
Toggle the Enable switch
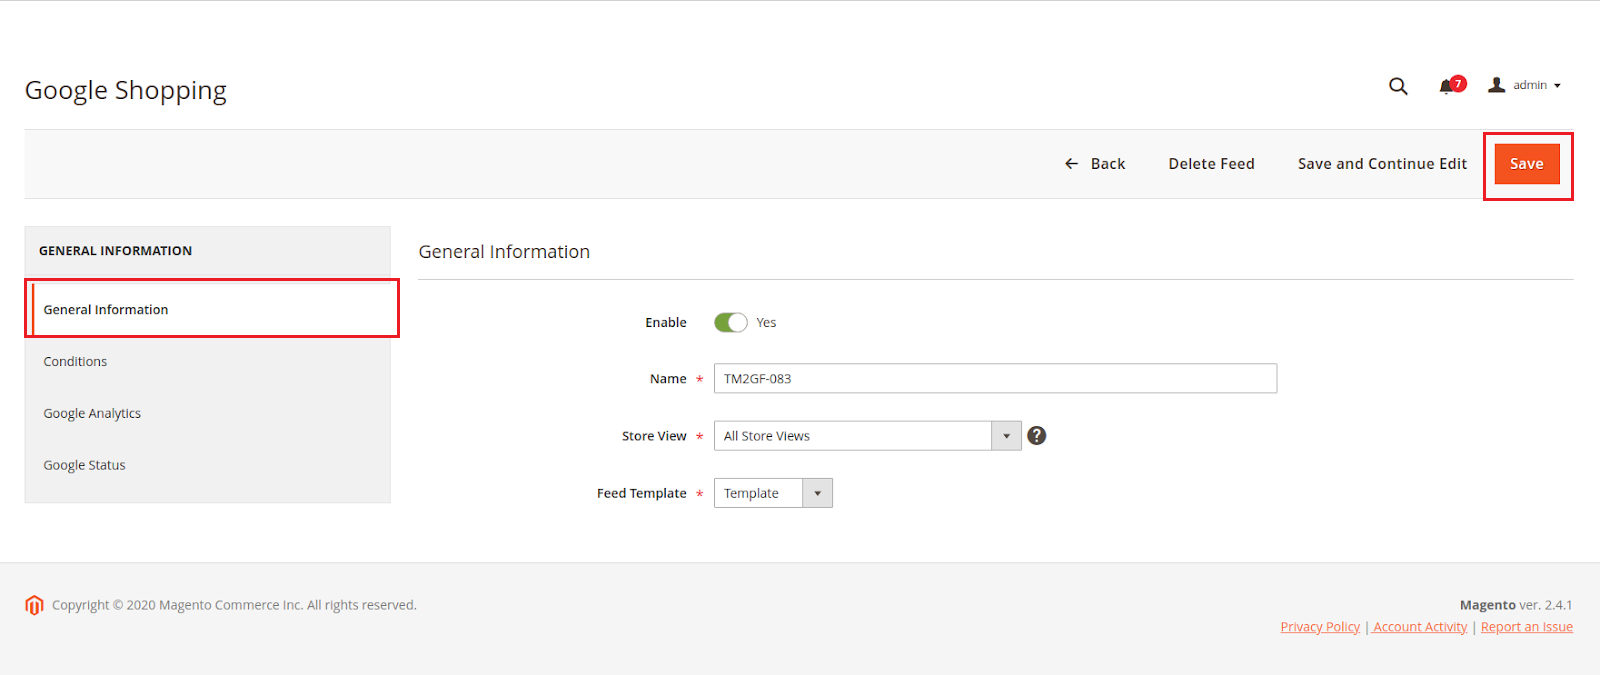click(731, 322)
